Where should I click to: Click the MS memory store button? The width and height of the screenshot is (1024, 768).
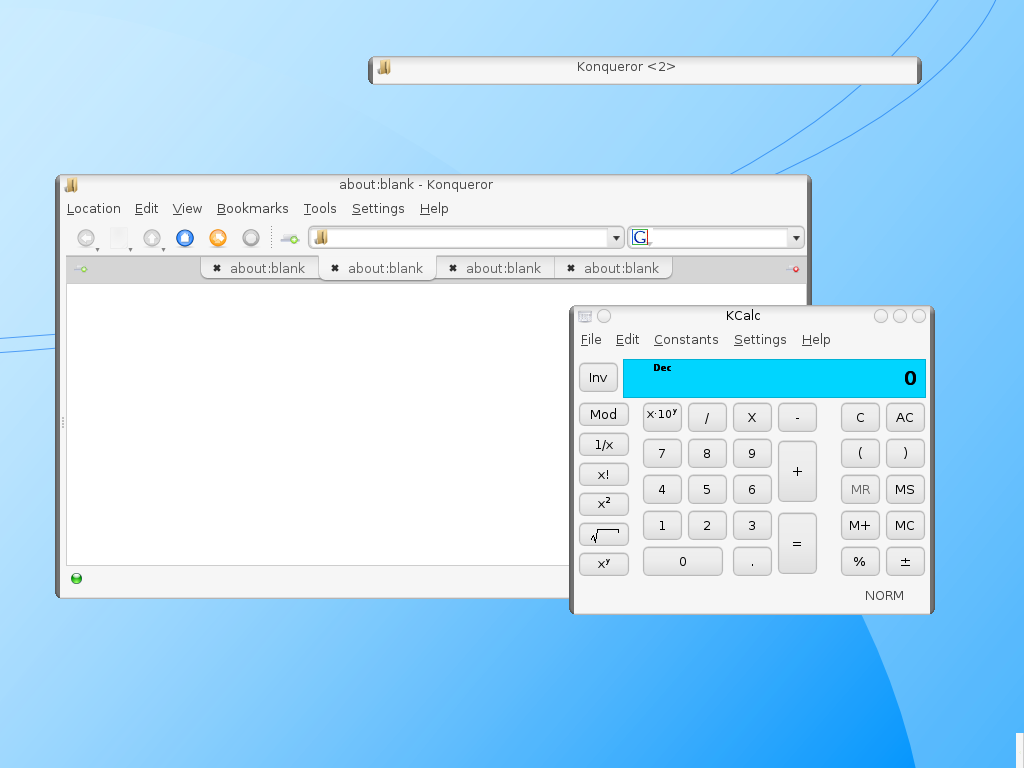[905, 490]
